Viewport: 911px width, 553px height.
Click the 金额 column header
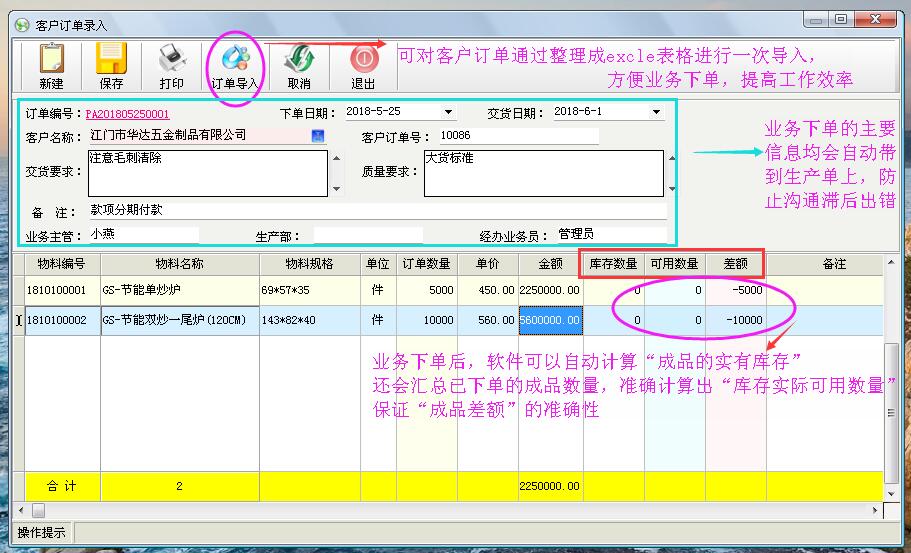(x=551, y=264)
